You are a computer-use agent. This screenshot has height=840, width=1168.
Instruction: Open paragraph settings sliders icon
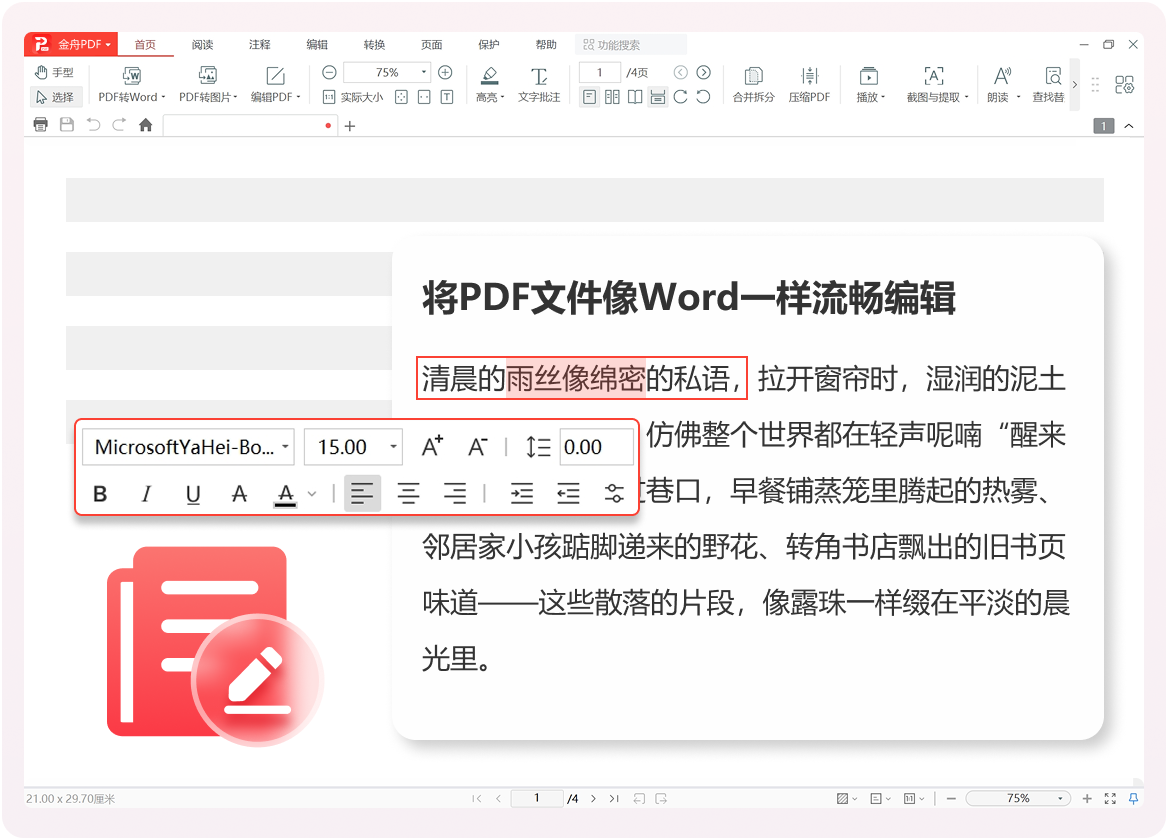(x=615, y=494)
